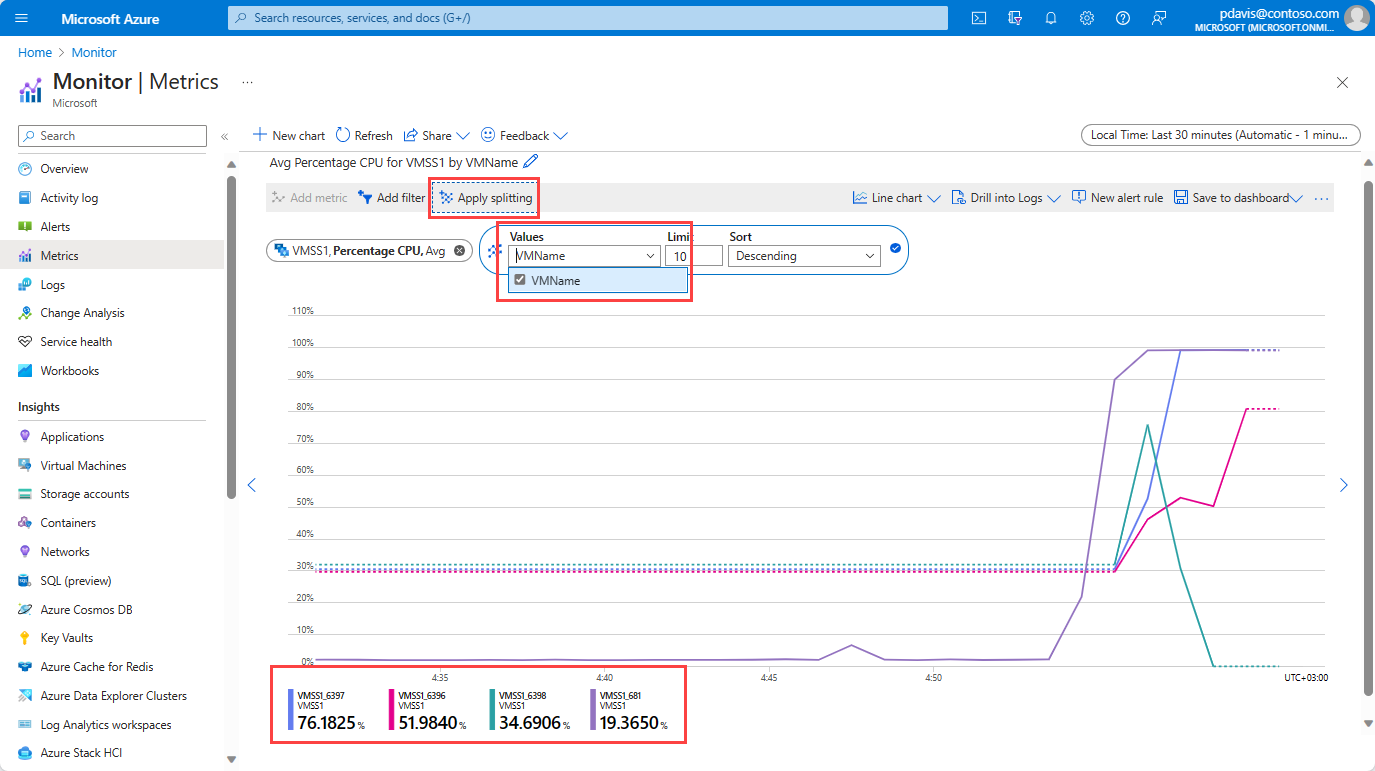
Task: Open Metrics in the left menu
Action: click(59, 256)
